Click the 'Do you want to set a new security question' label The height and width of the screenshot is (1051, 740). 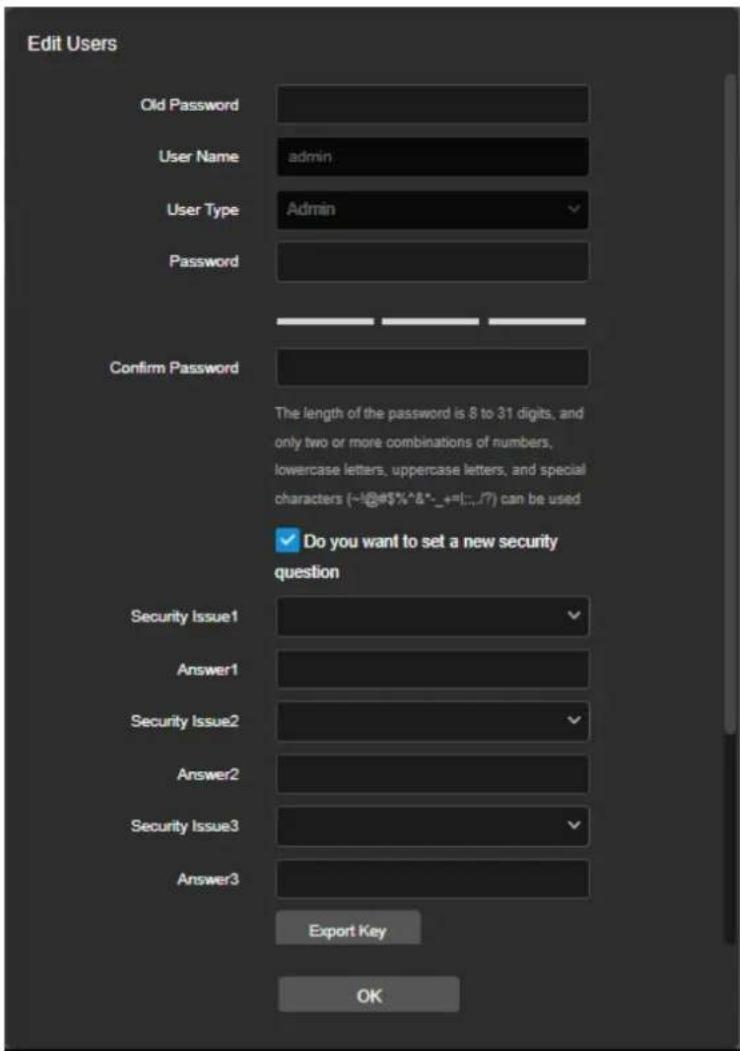pyautogui.click(x=416, y=556)
